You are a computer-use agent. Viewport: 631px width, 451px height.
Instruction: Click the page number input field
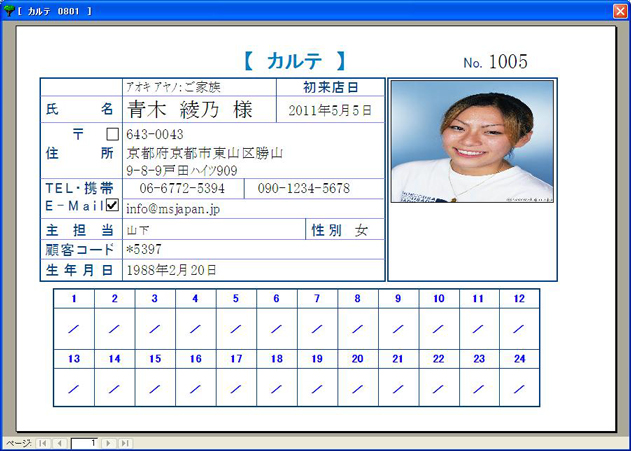[84, 443]
